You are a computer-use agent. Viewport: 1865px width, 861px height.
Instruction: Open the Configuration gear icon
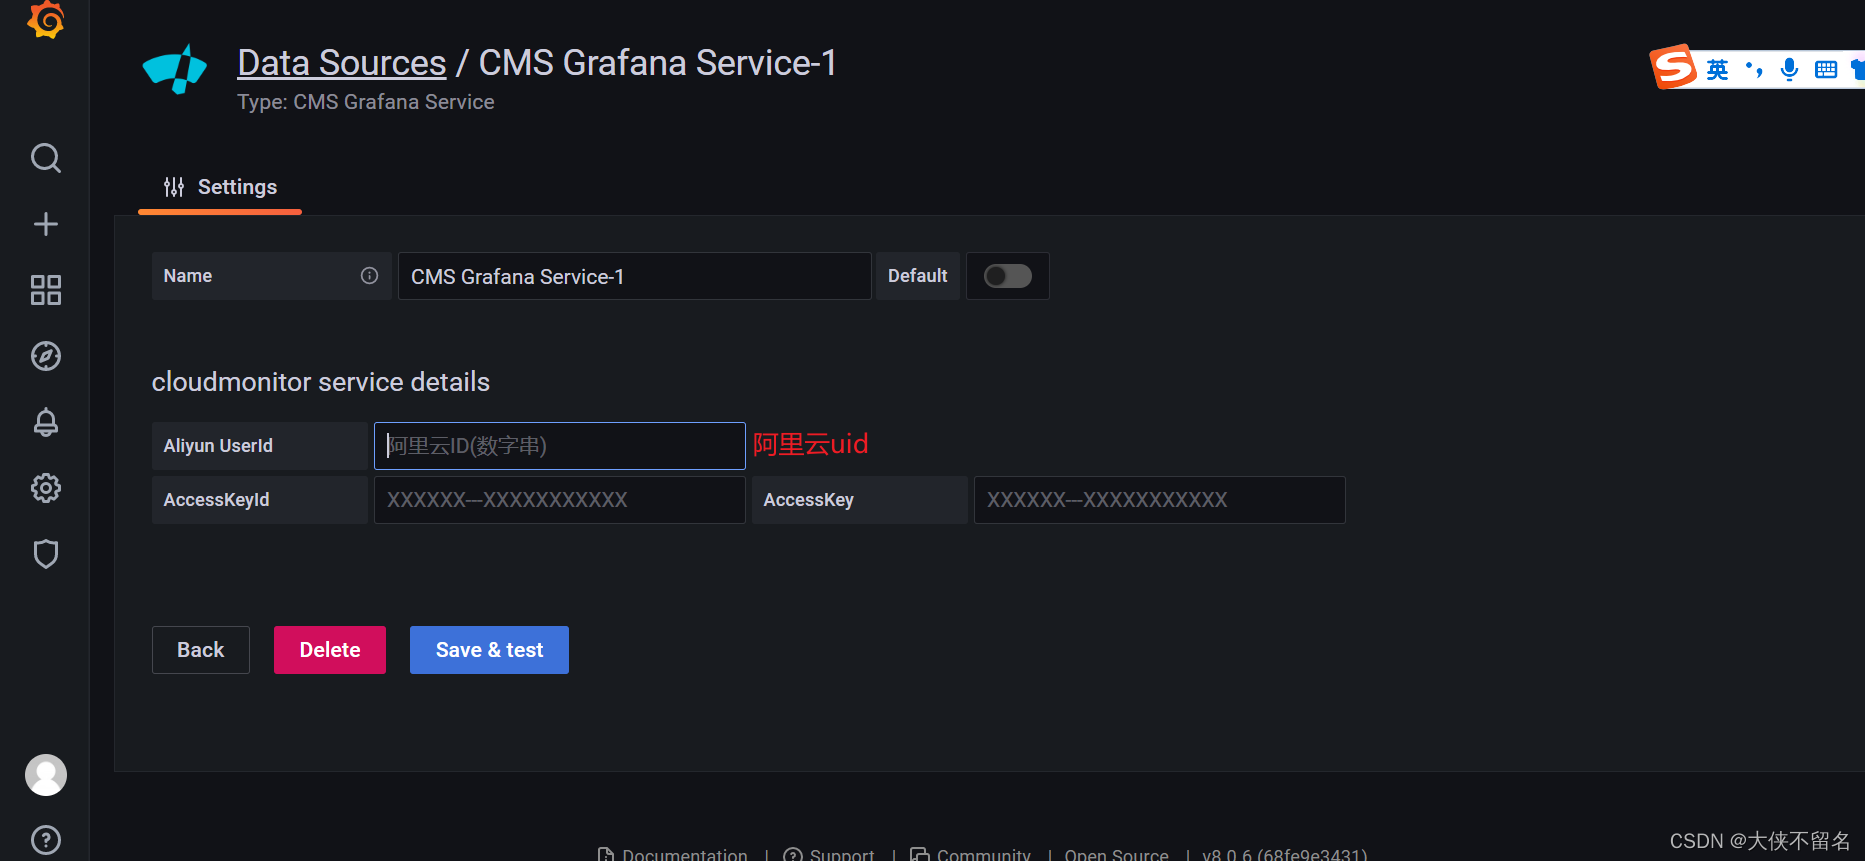point(46,488)
